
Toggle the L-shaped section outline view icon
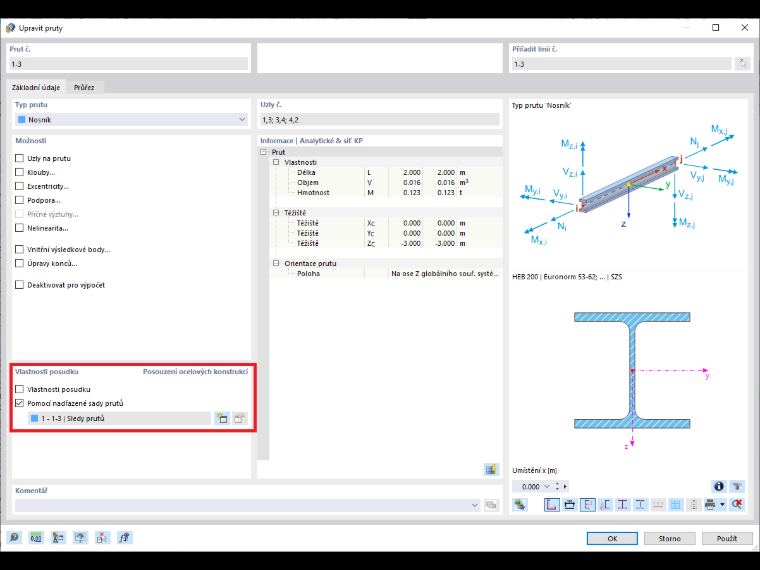tap(552, 505)
